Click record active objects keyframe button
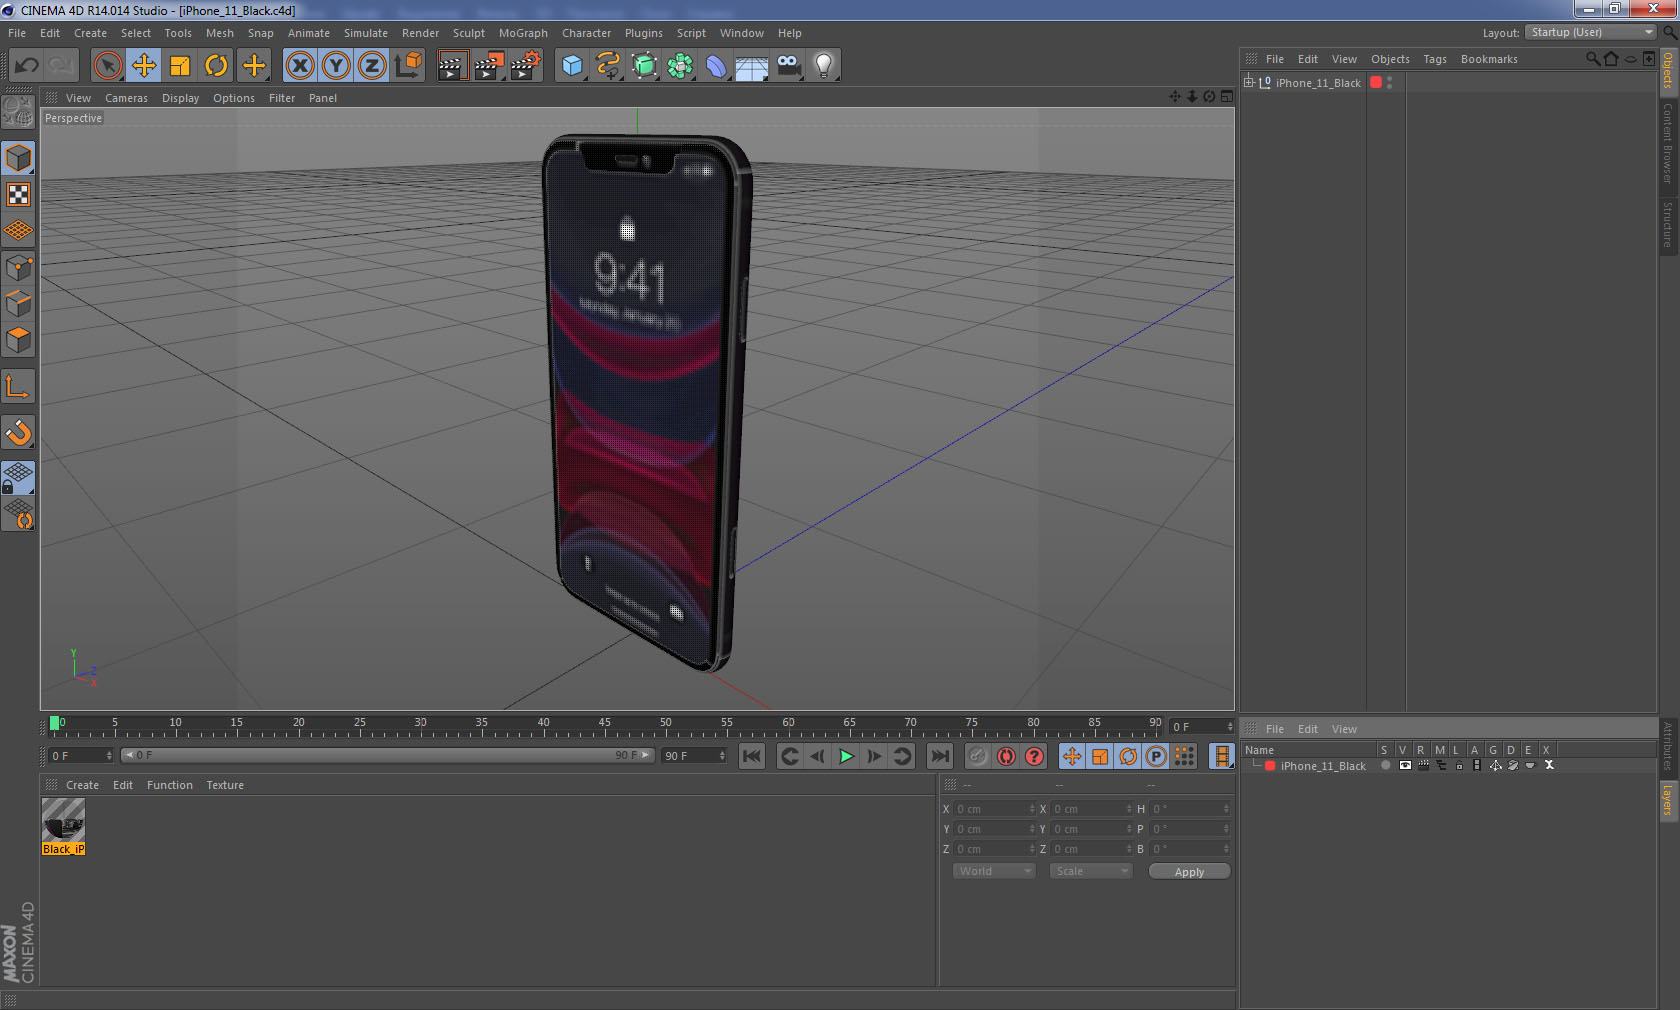The image size is (1680, 1010). coord(978,756)
